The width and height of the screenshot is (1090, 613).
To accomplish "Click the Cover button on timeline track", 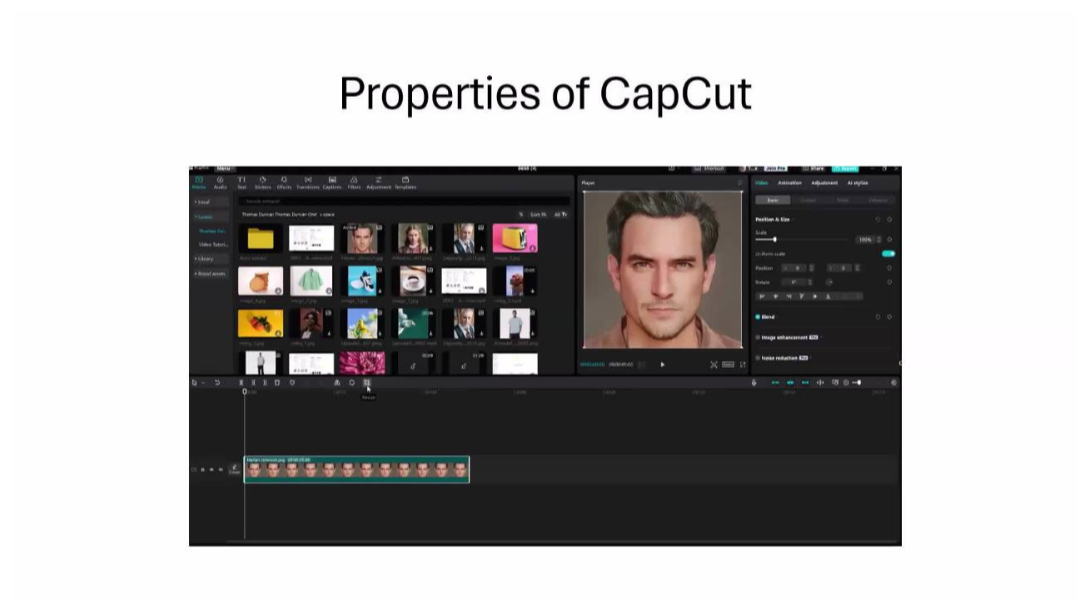I will (234, 470).
